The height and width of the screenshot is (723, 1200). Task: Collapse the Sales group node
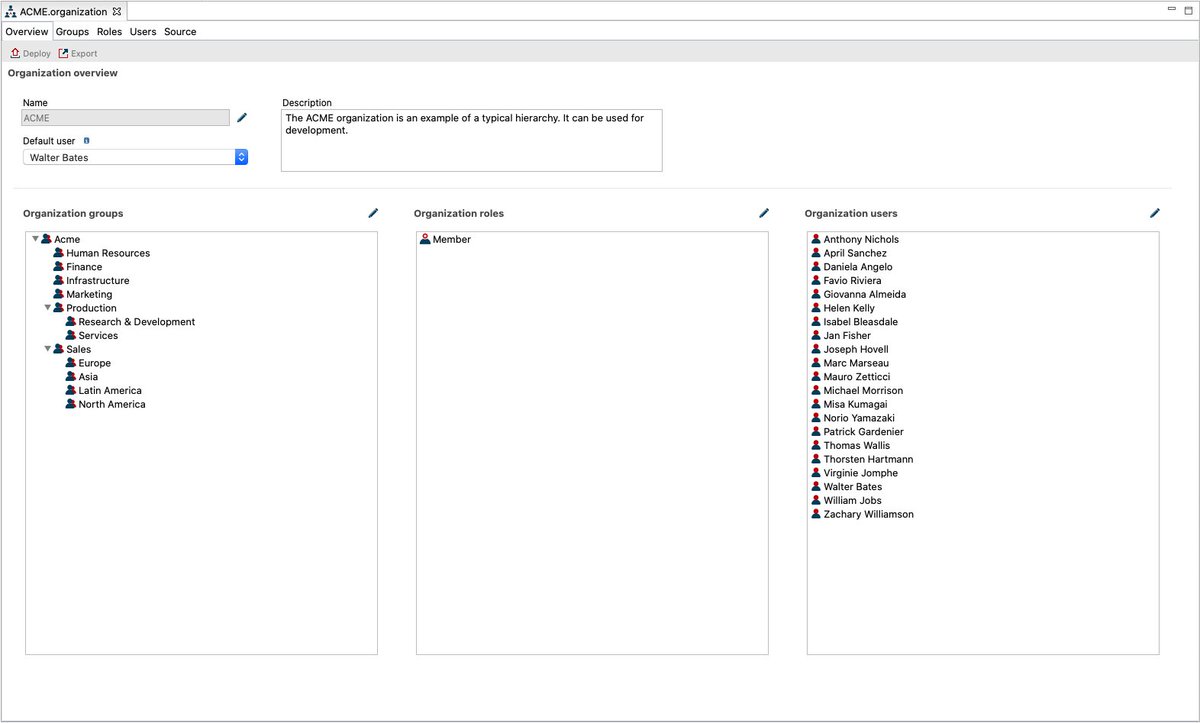[x=48, y=348]
